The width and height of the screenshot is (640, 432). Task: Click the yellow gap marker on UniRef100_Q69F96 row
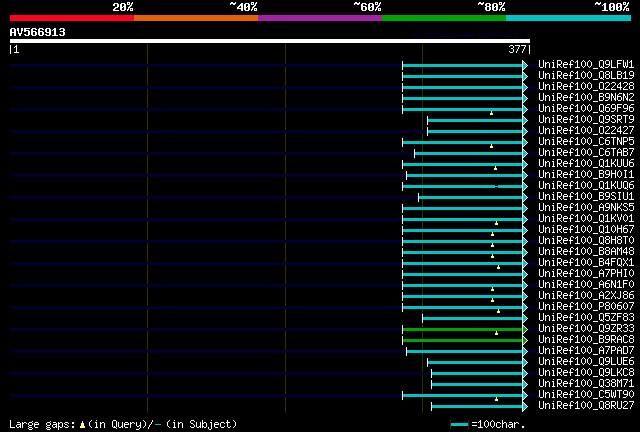click(491, 113)
